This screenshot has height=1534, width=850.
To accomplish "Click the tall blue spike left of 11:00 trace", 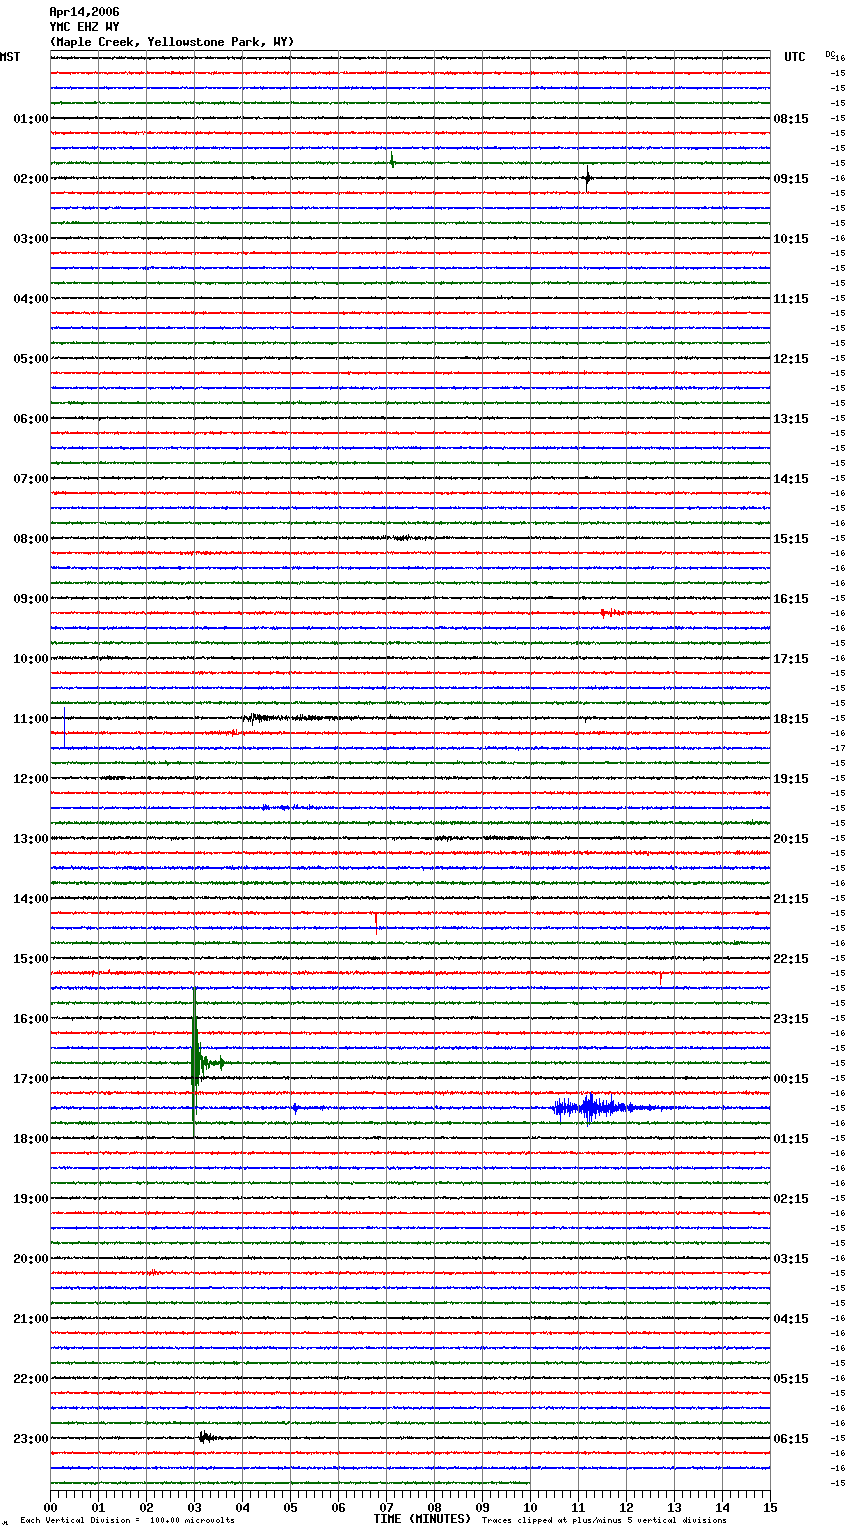I will click(x=65, y=726).
